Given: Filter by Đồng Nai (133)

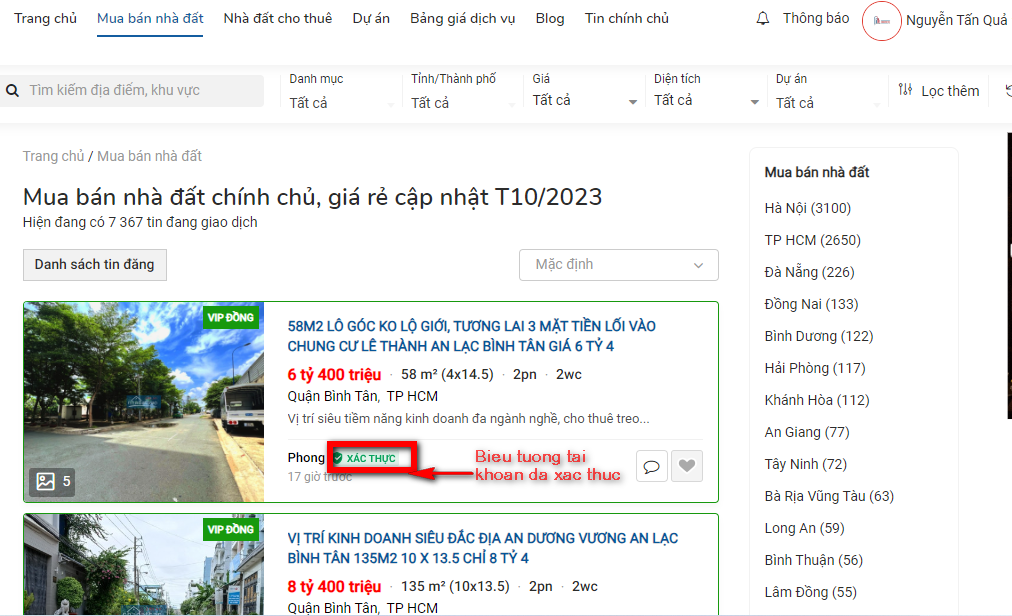Looking at the screenshot, I should (811, 304).
